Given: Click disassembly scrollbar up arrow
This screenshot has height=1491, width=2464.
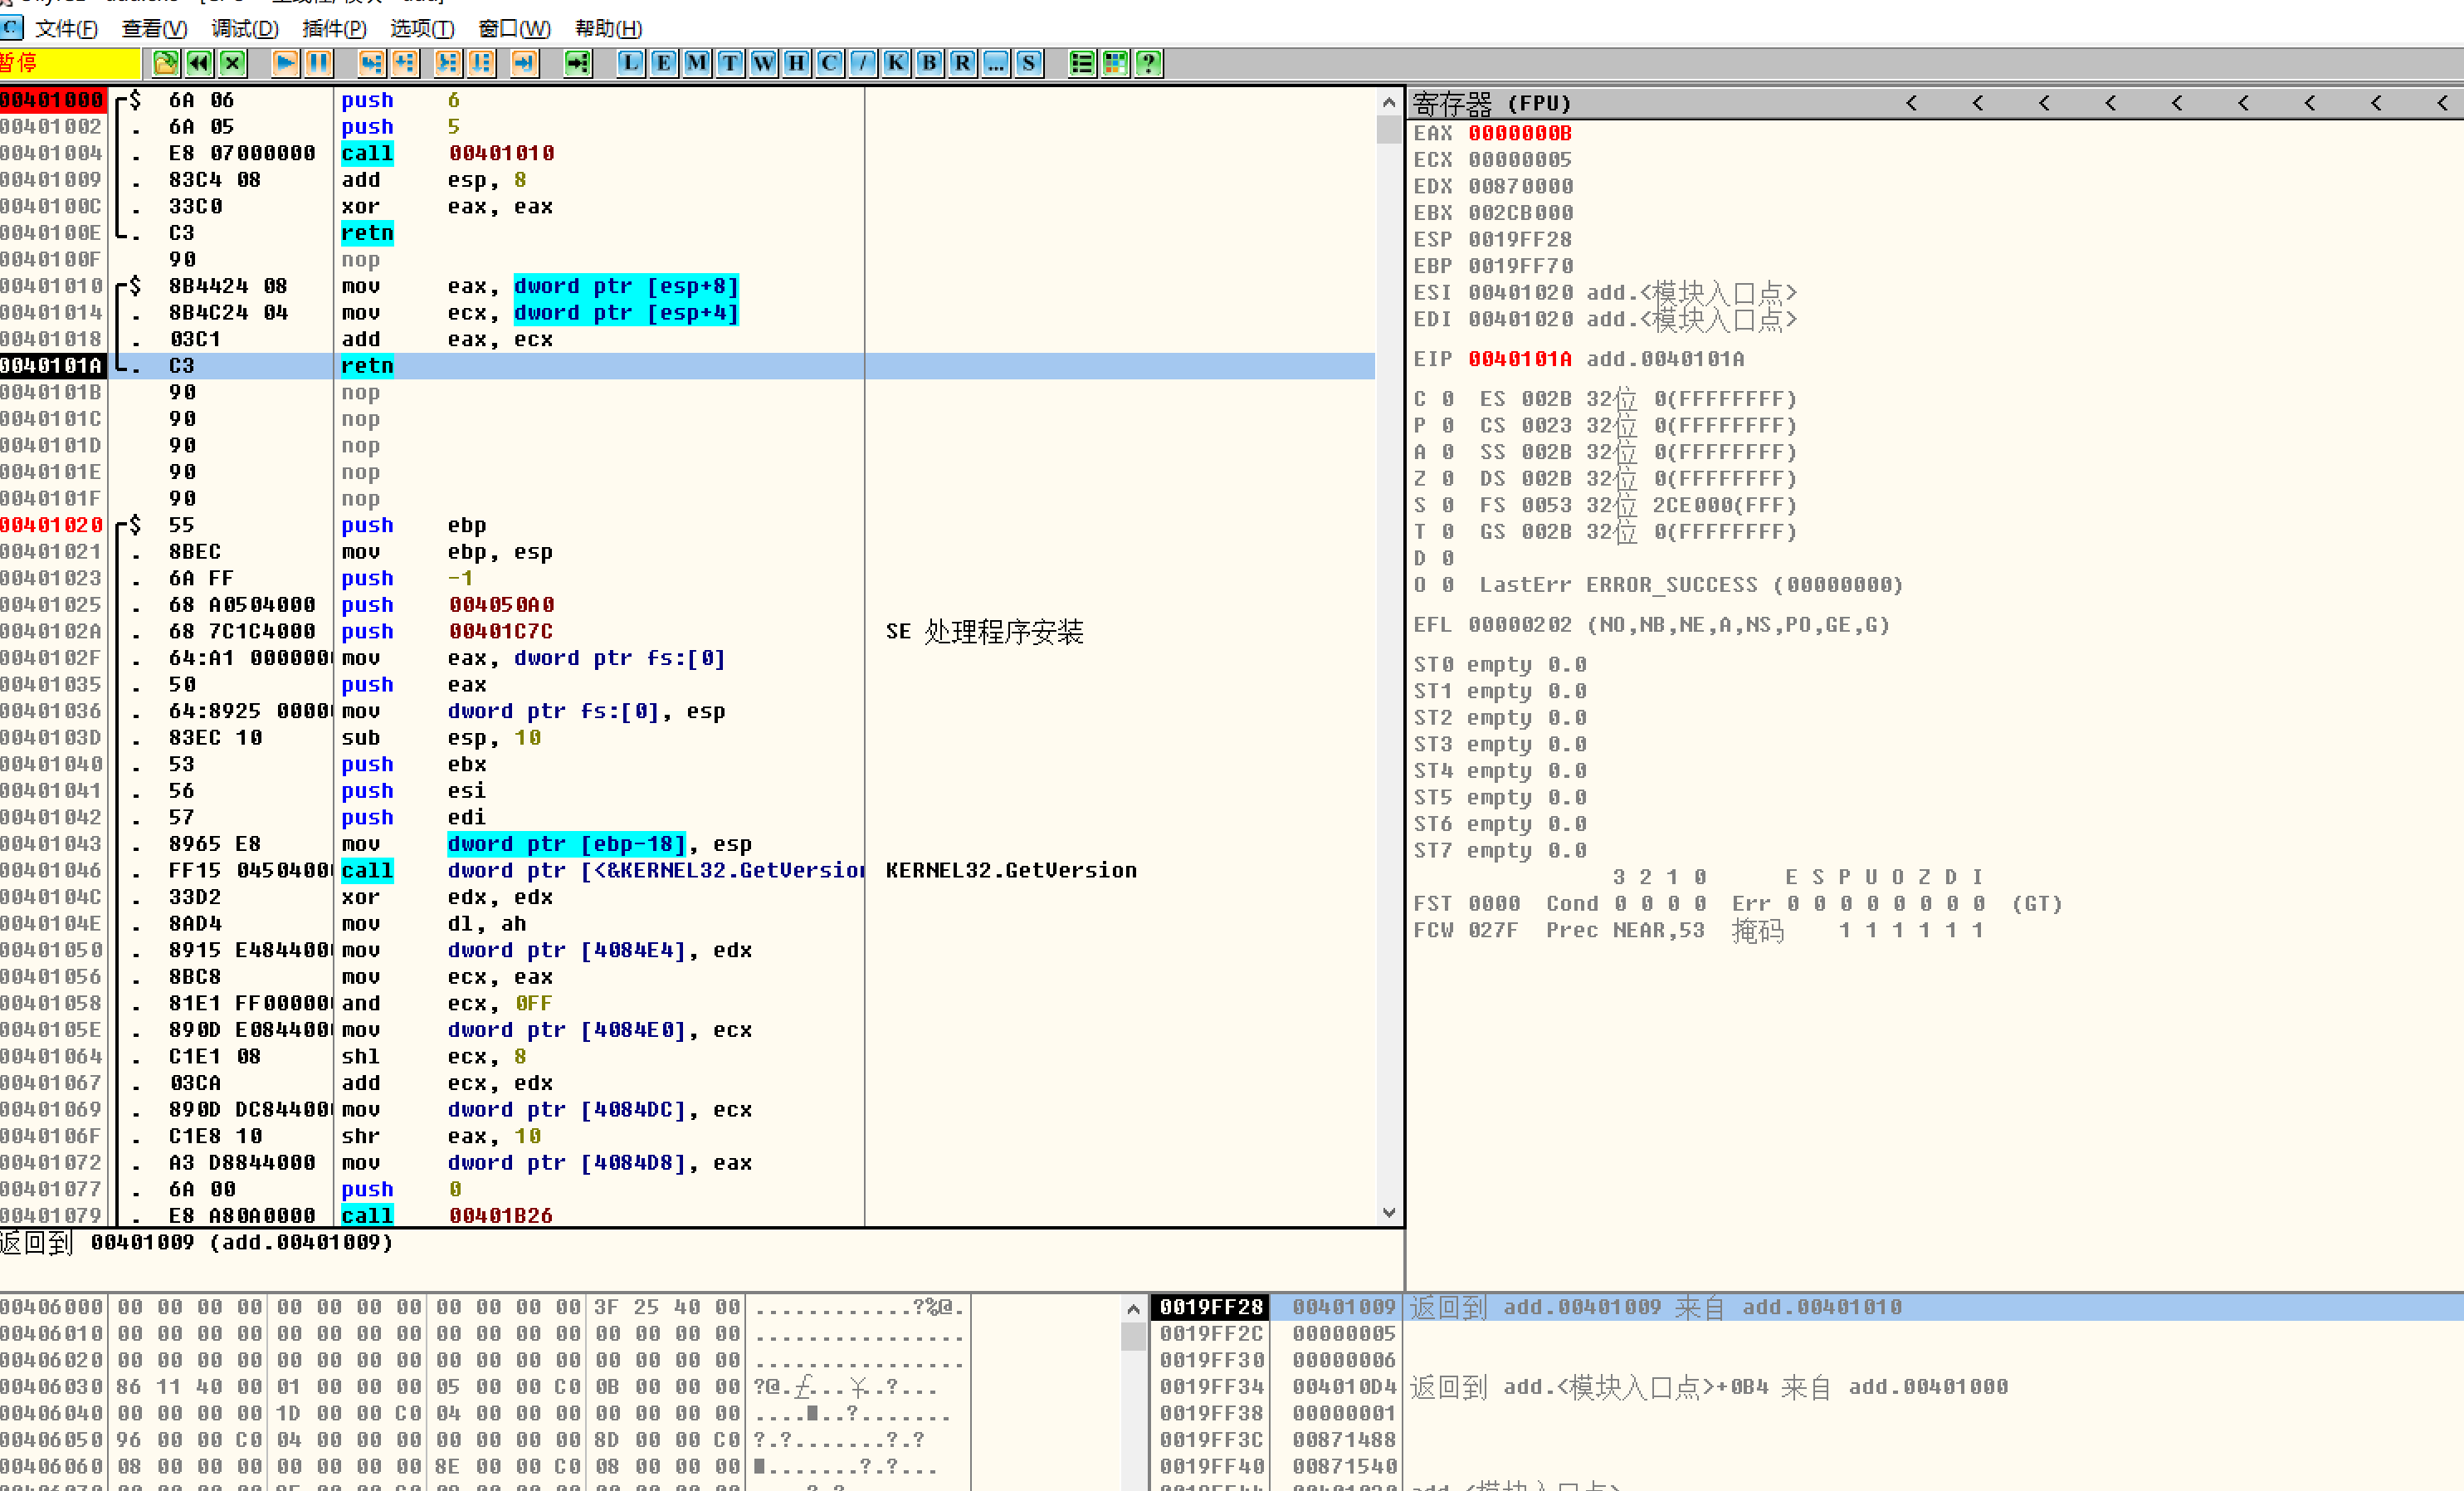Looking at the screenshot, I should click(1389, 102).
